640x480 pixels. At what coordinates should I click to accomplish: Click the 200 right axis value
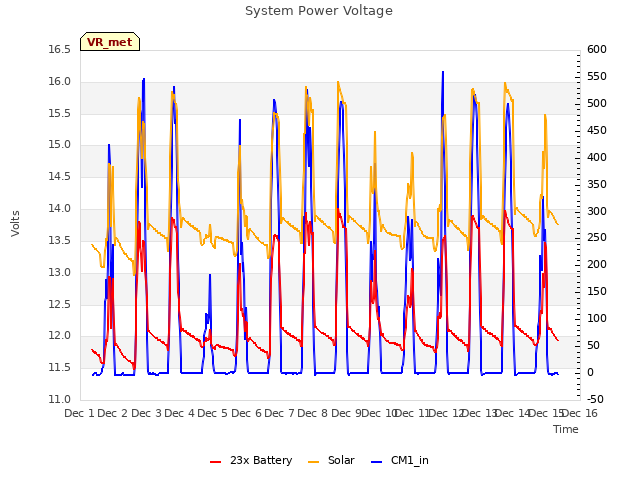(x=597, y=264)
